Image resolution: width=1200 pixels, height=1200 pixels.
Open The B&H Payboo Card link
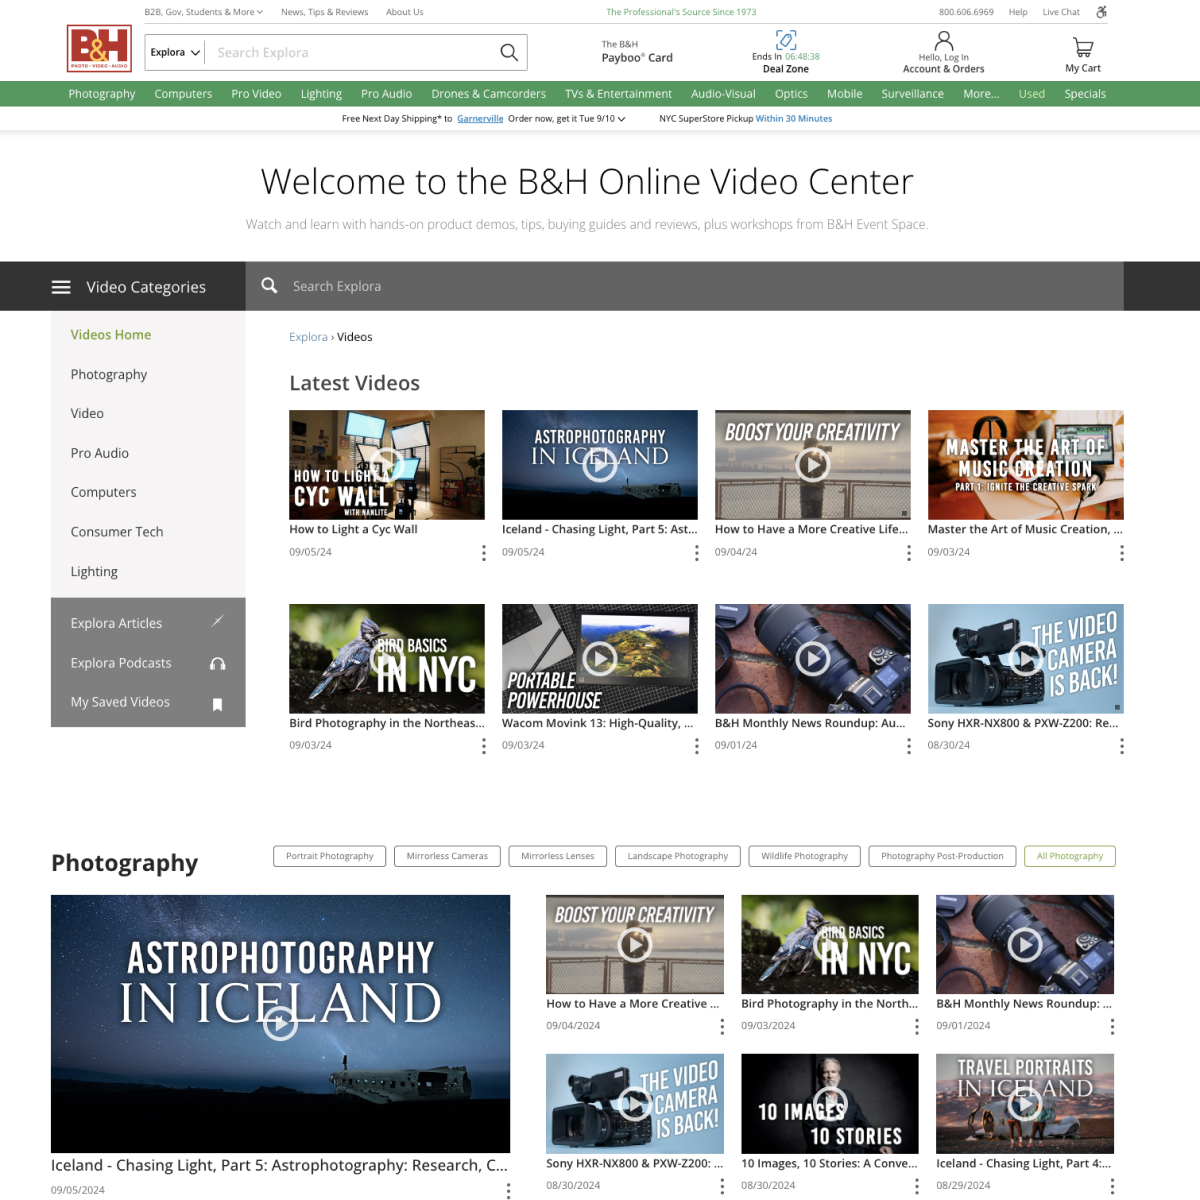tap(637, 52)
